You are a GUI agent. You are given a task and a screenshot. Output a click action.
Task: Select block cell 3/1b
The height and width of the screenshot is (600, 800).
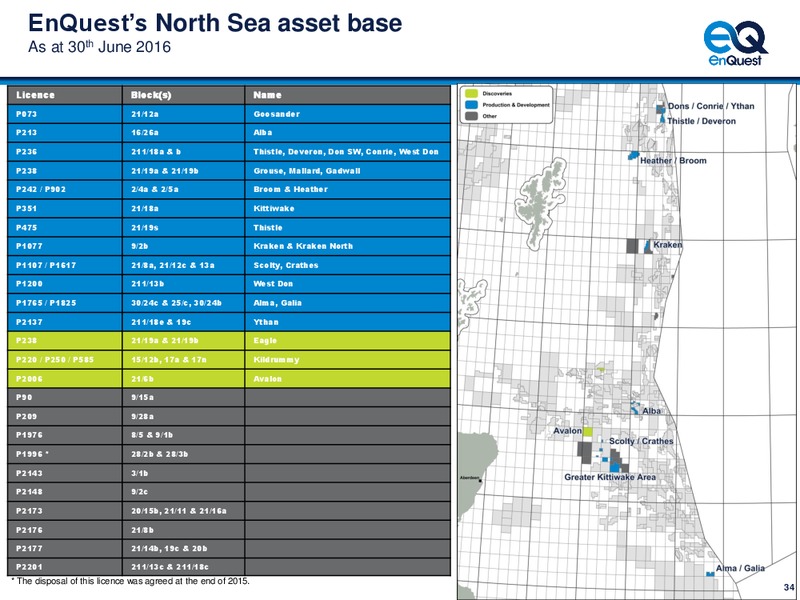184,473
